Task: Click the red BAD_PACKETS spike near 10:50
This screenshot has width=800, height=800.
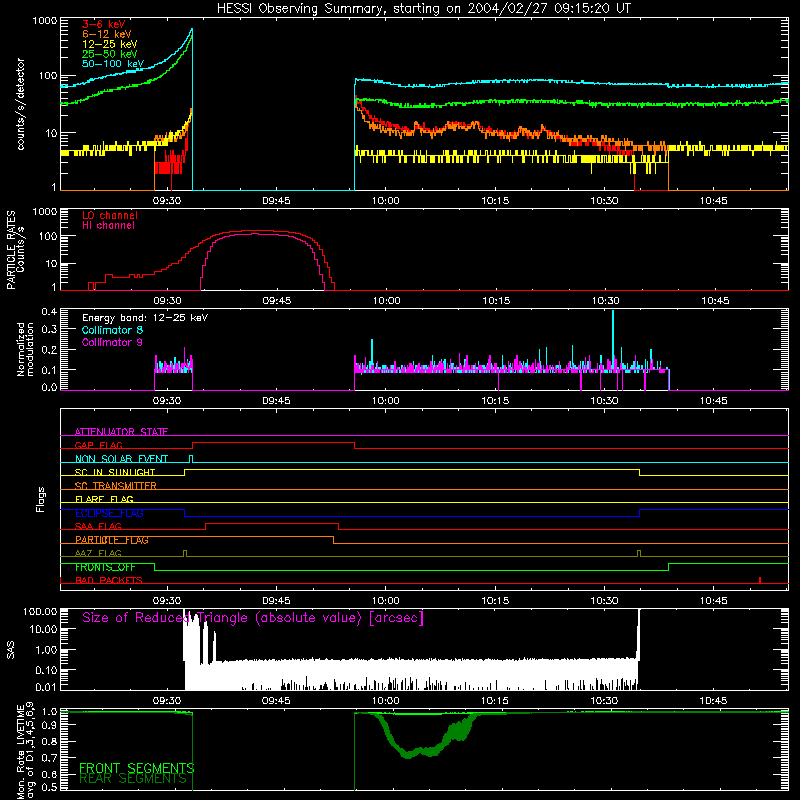Action: pos(760,580)
